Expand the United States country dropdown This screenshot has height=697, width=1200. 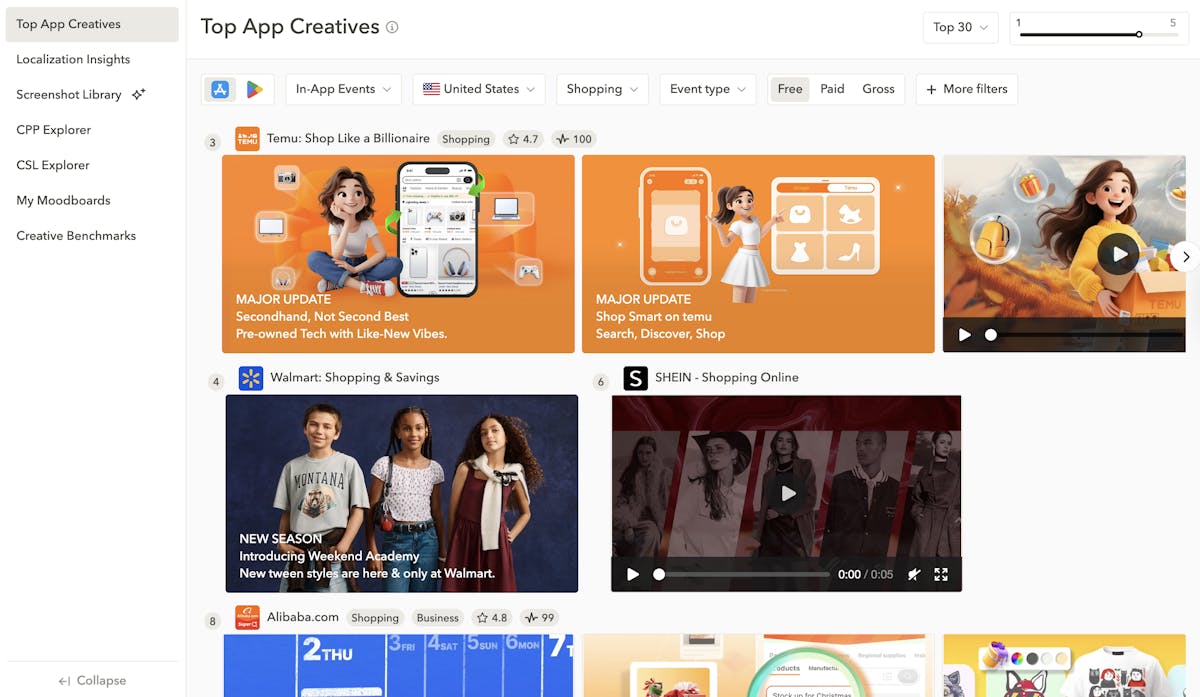tap(479, 89)
